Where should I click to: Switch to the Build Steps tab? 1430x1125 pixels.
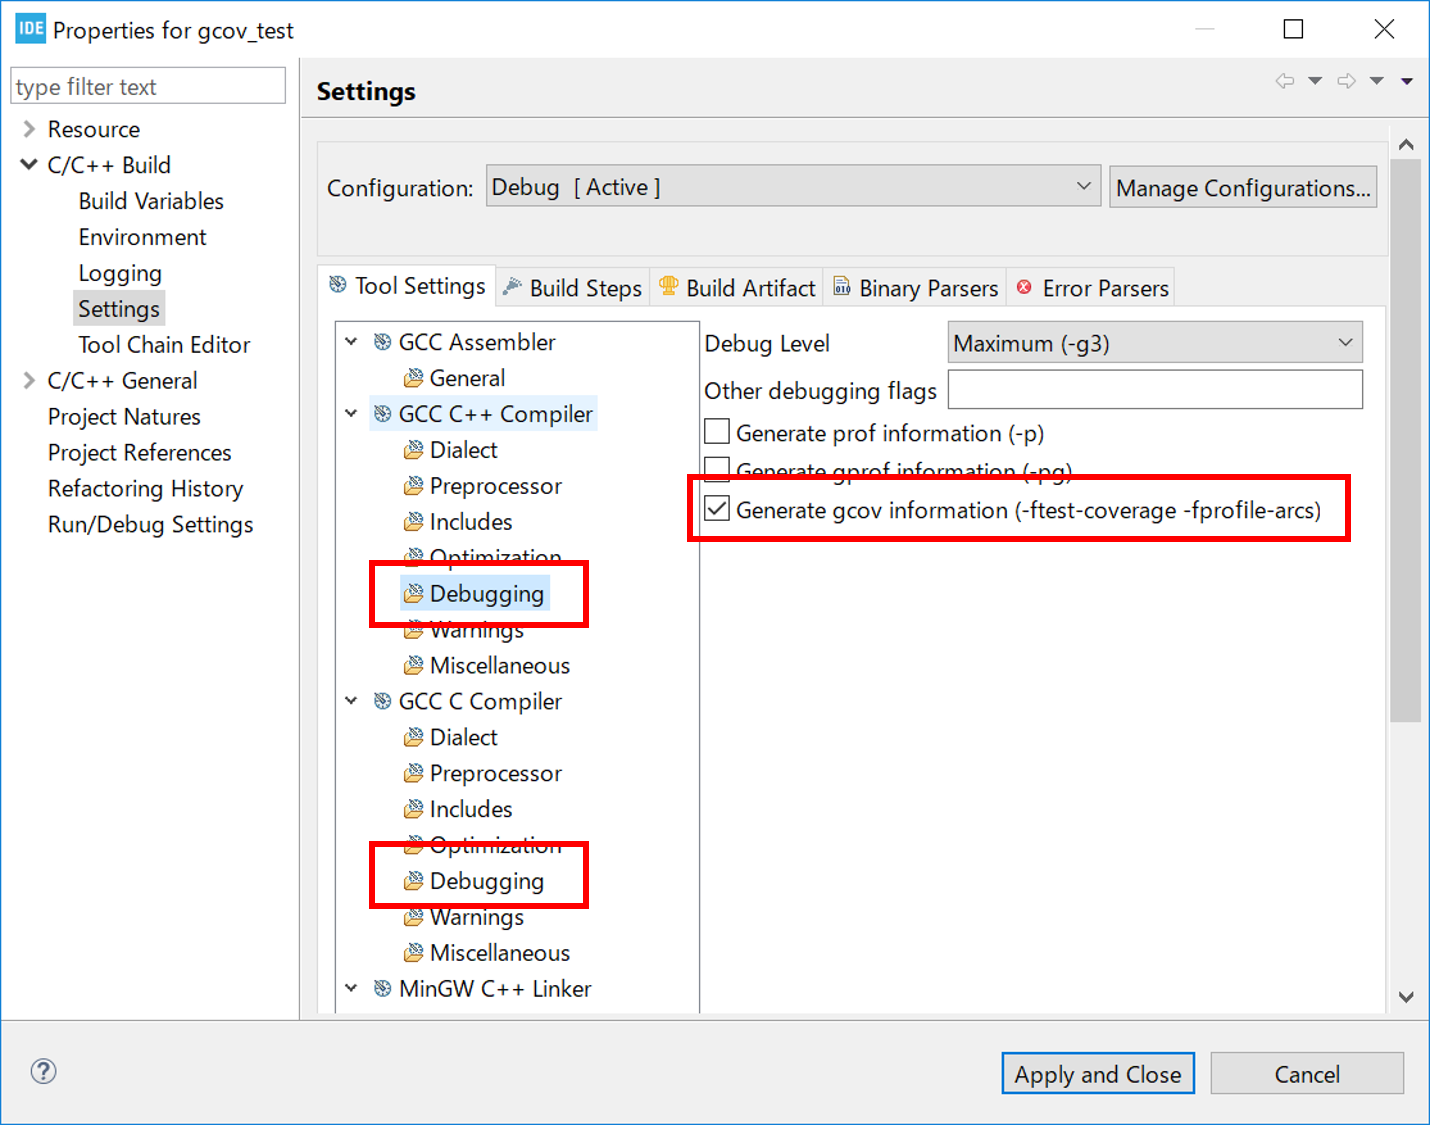pos(585,287)
